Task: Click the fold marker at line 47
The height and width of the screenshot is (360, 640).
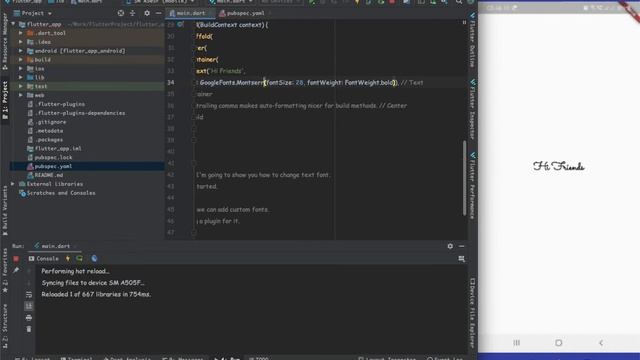Action: point(194,233)
